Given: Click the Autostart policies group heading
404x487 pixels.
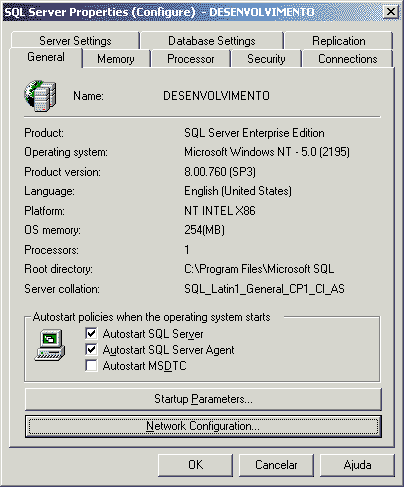Looking at the screenshot, I should coord(152,317).
